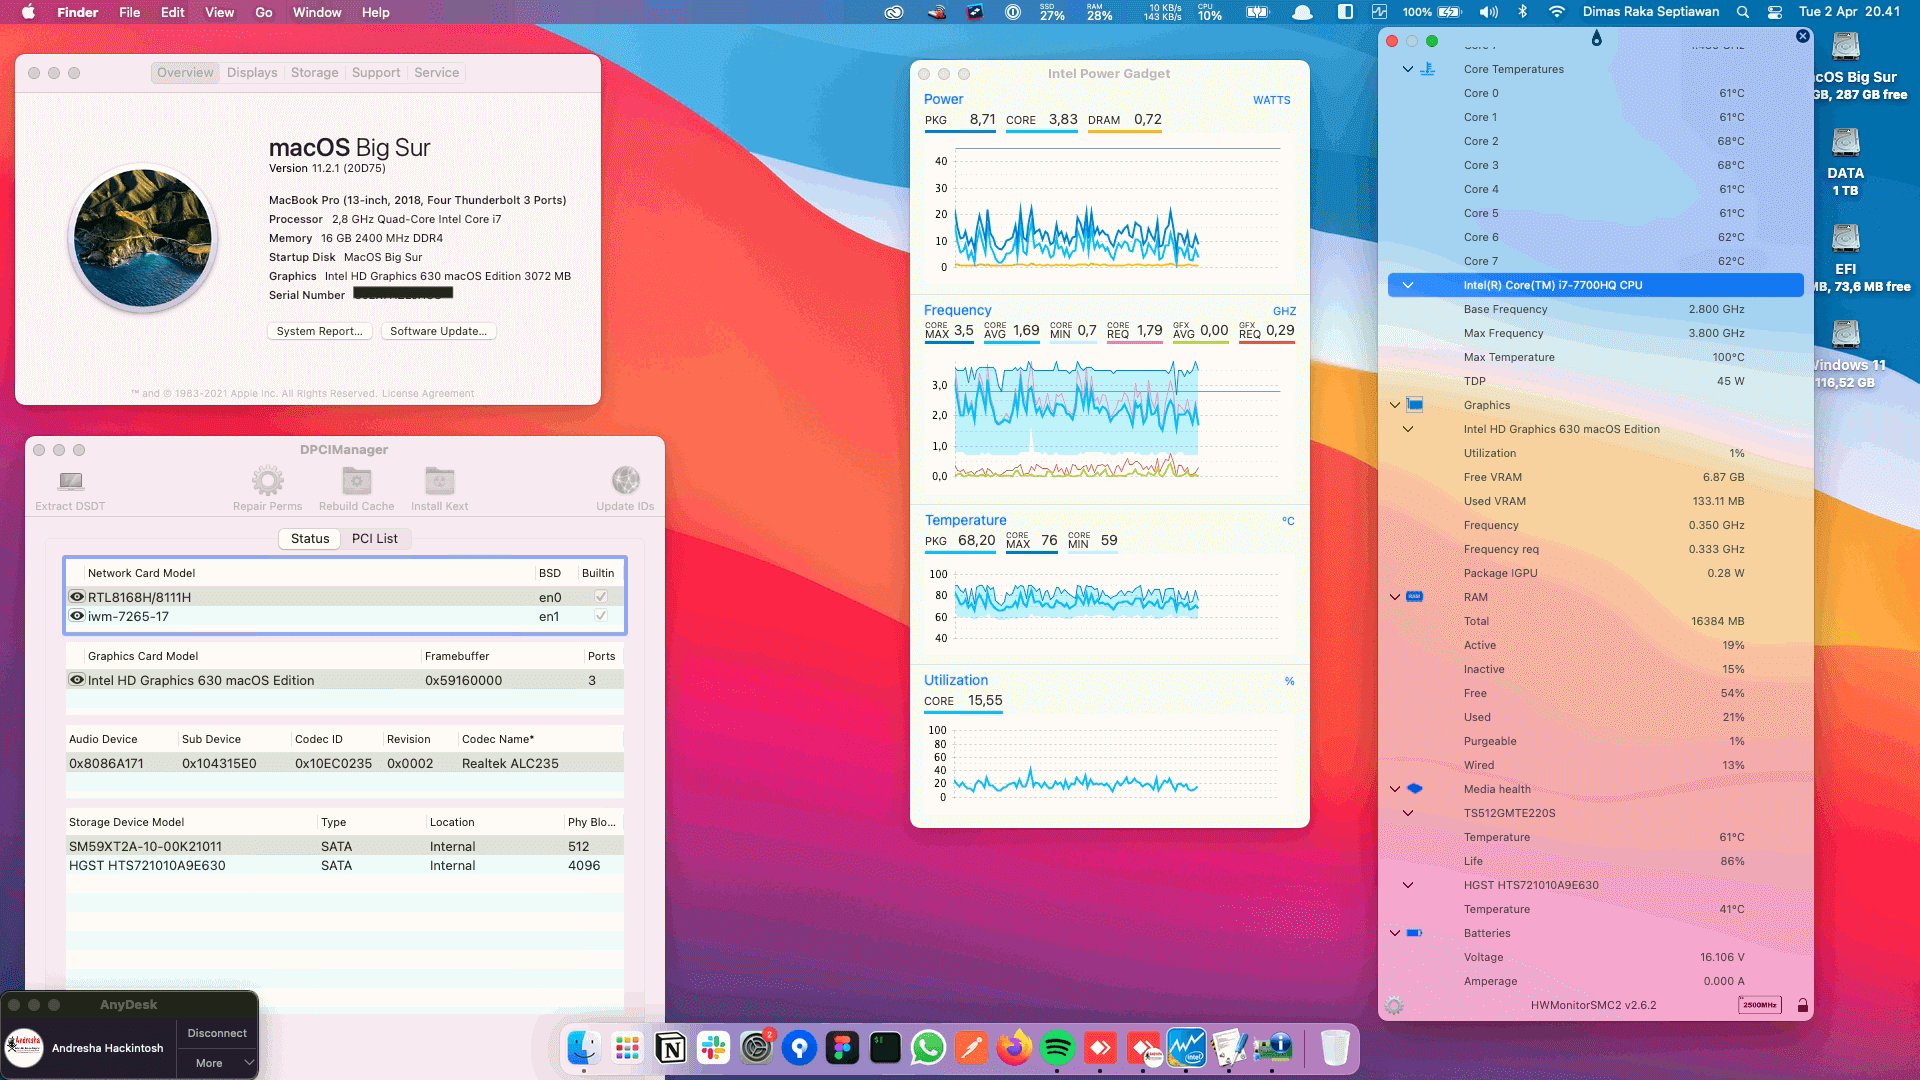Open Launchpad in the dock
Screen dimensions: 1920x1080
click(628, 1048)
